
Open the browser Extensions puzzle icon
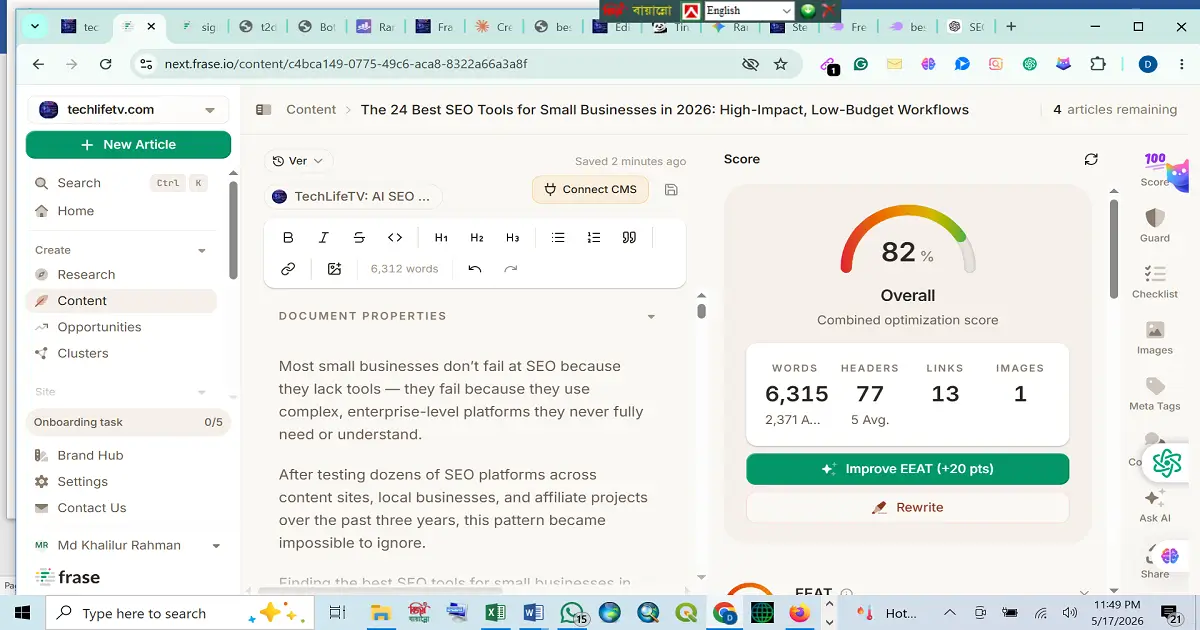1098,64
